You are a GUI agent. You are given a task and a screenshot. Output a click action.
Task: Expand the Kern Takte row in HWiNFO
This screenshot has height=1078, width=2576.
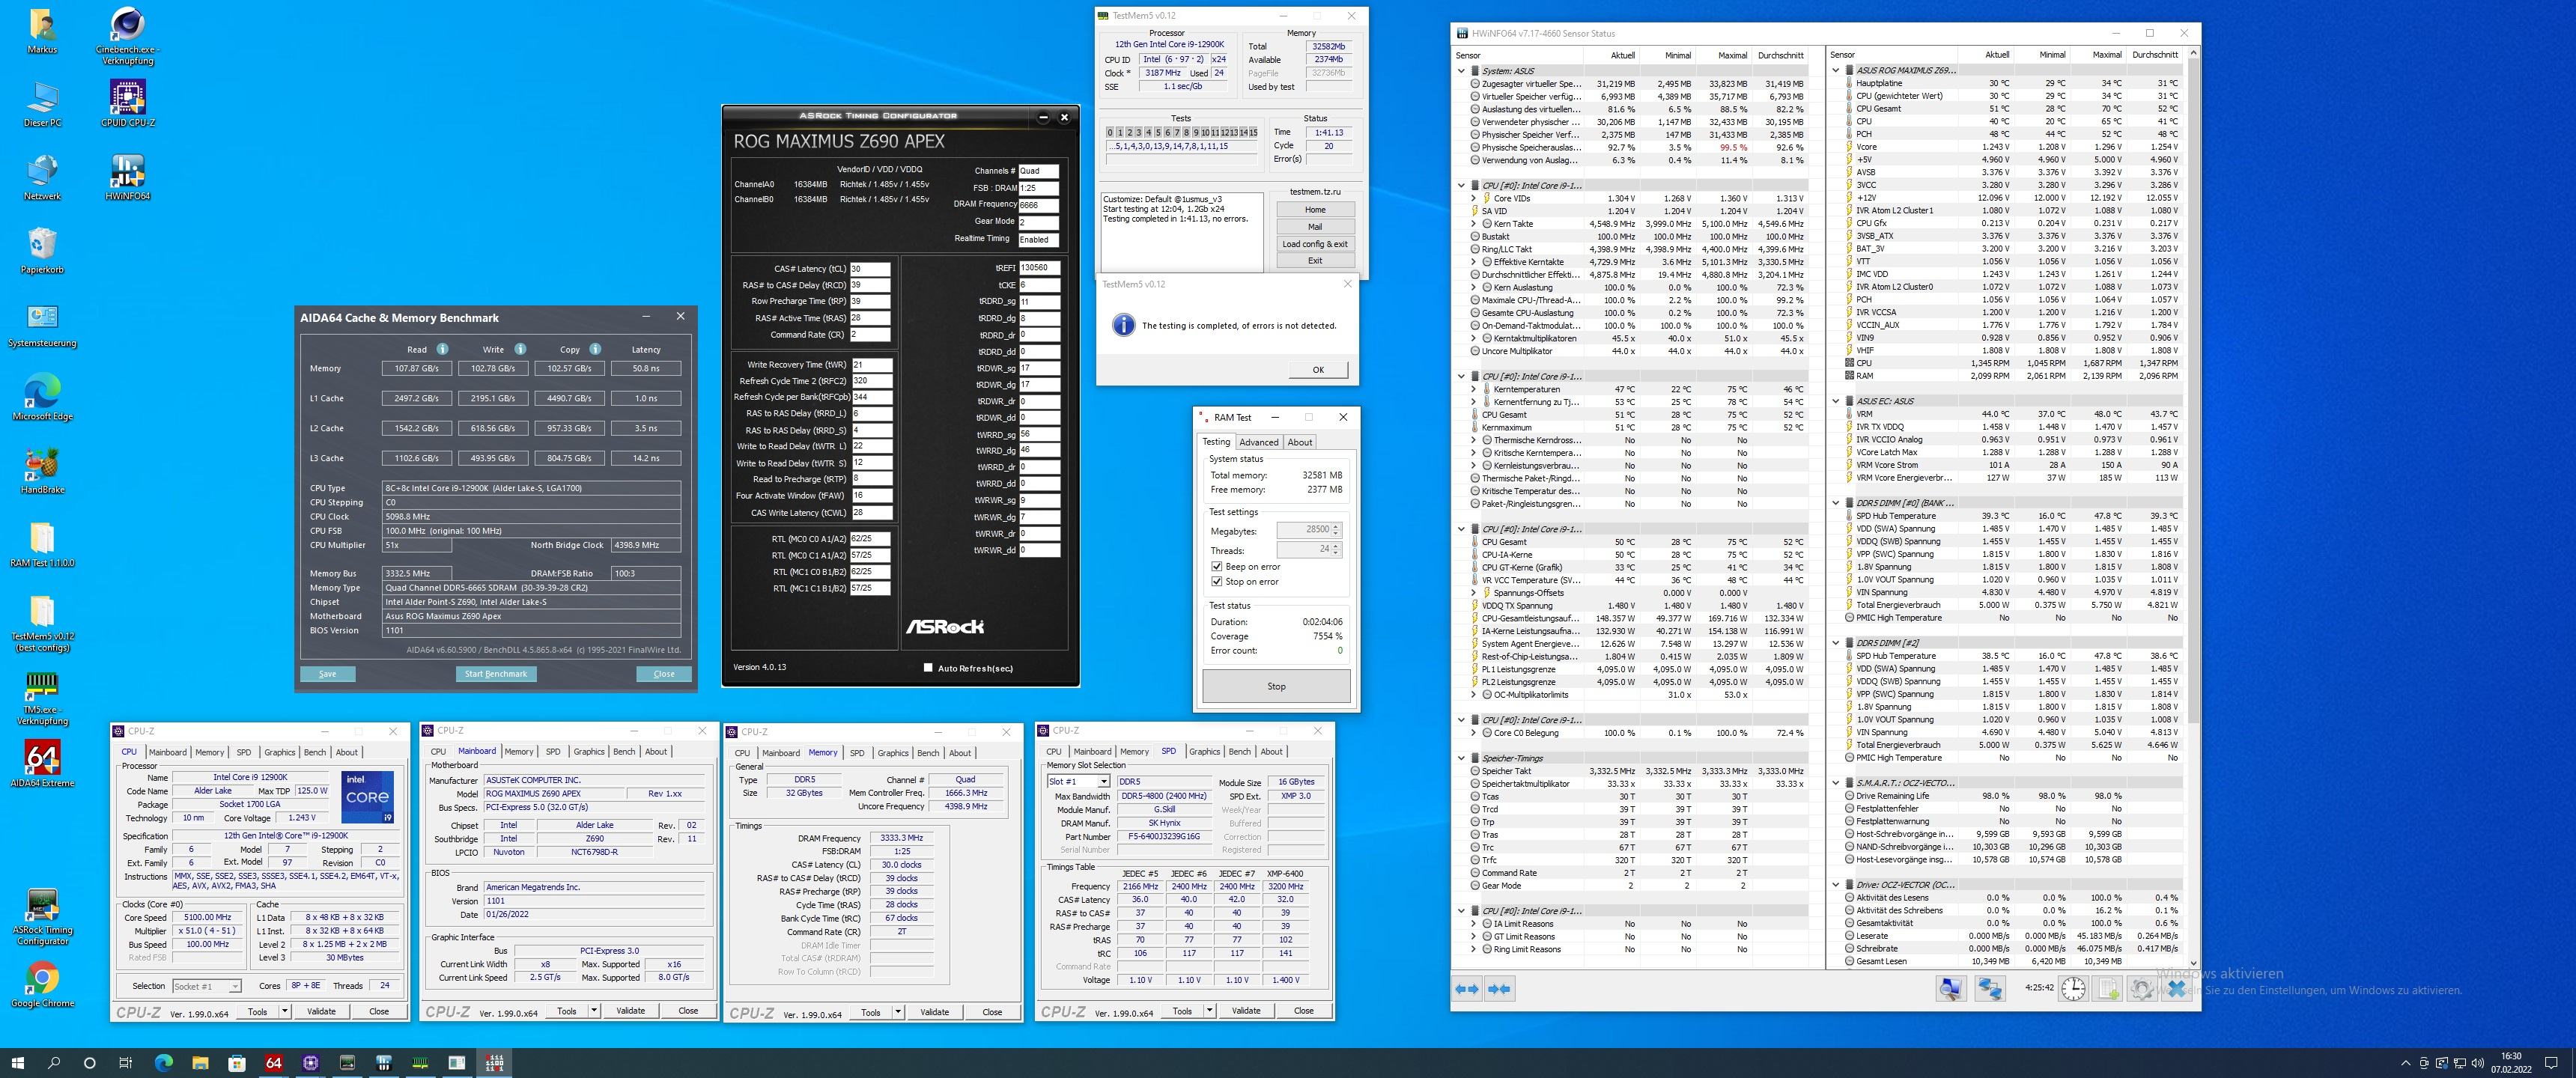pos(1473,224)
